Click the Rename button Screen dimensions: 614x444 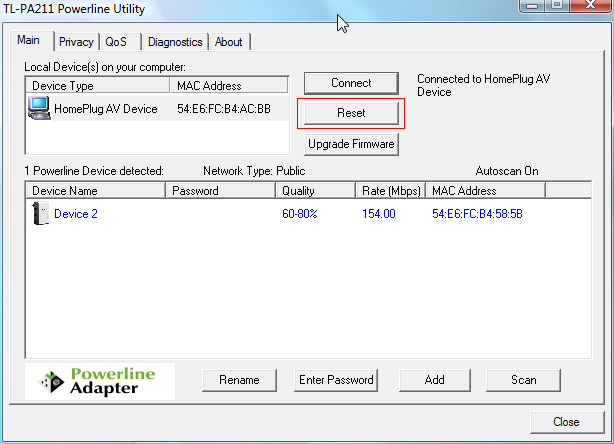pyautogui.click(x=239, y=380)
